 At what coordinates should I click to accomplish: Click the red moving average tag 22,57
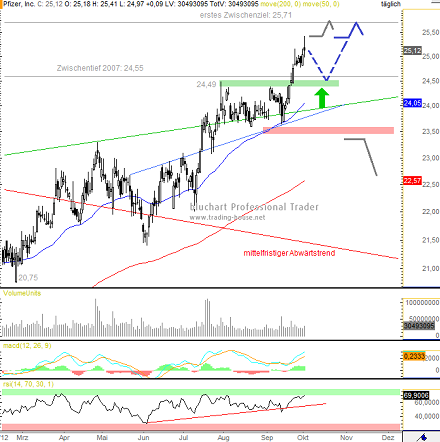(x=412, y=181)
